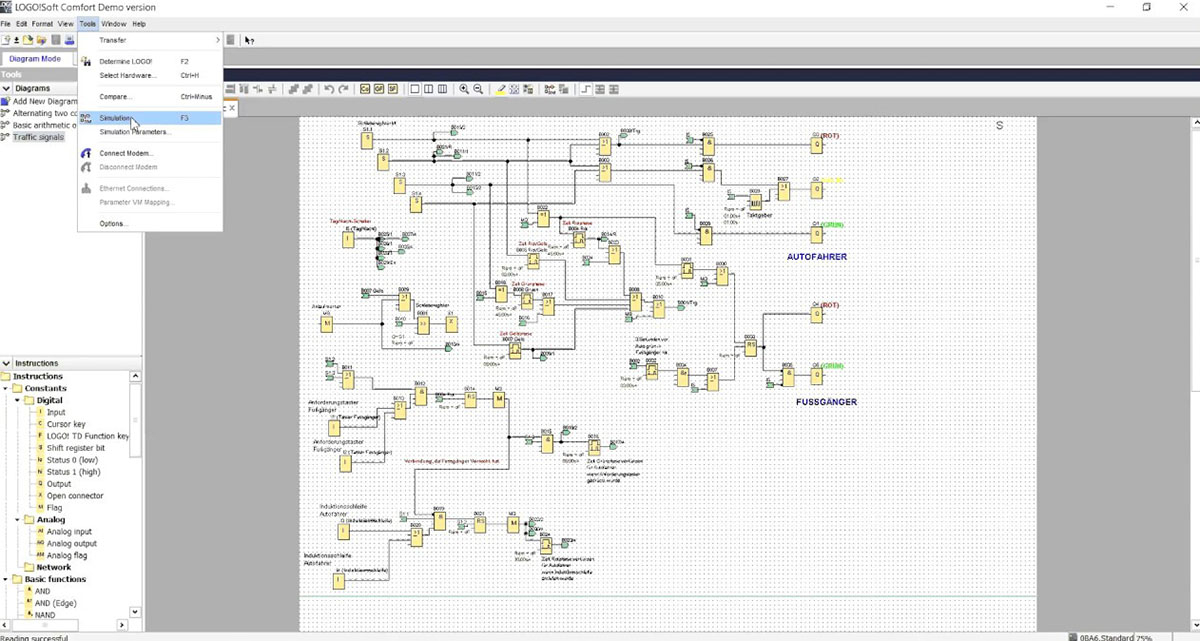Click the first yellow 'Co' block icon
The image size is (1200, 641).
(366, 89)
